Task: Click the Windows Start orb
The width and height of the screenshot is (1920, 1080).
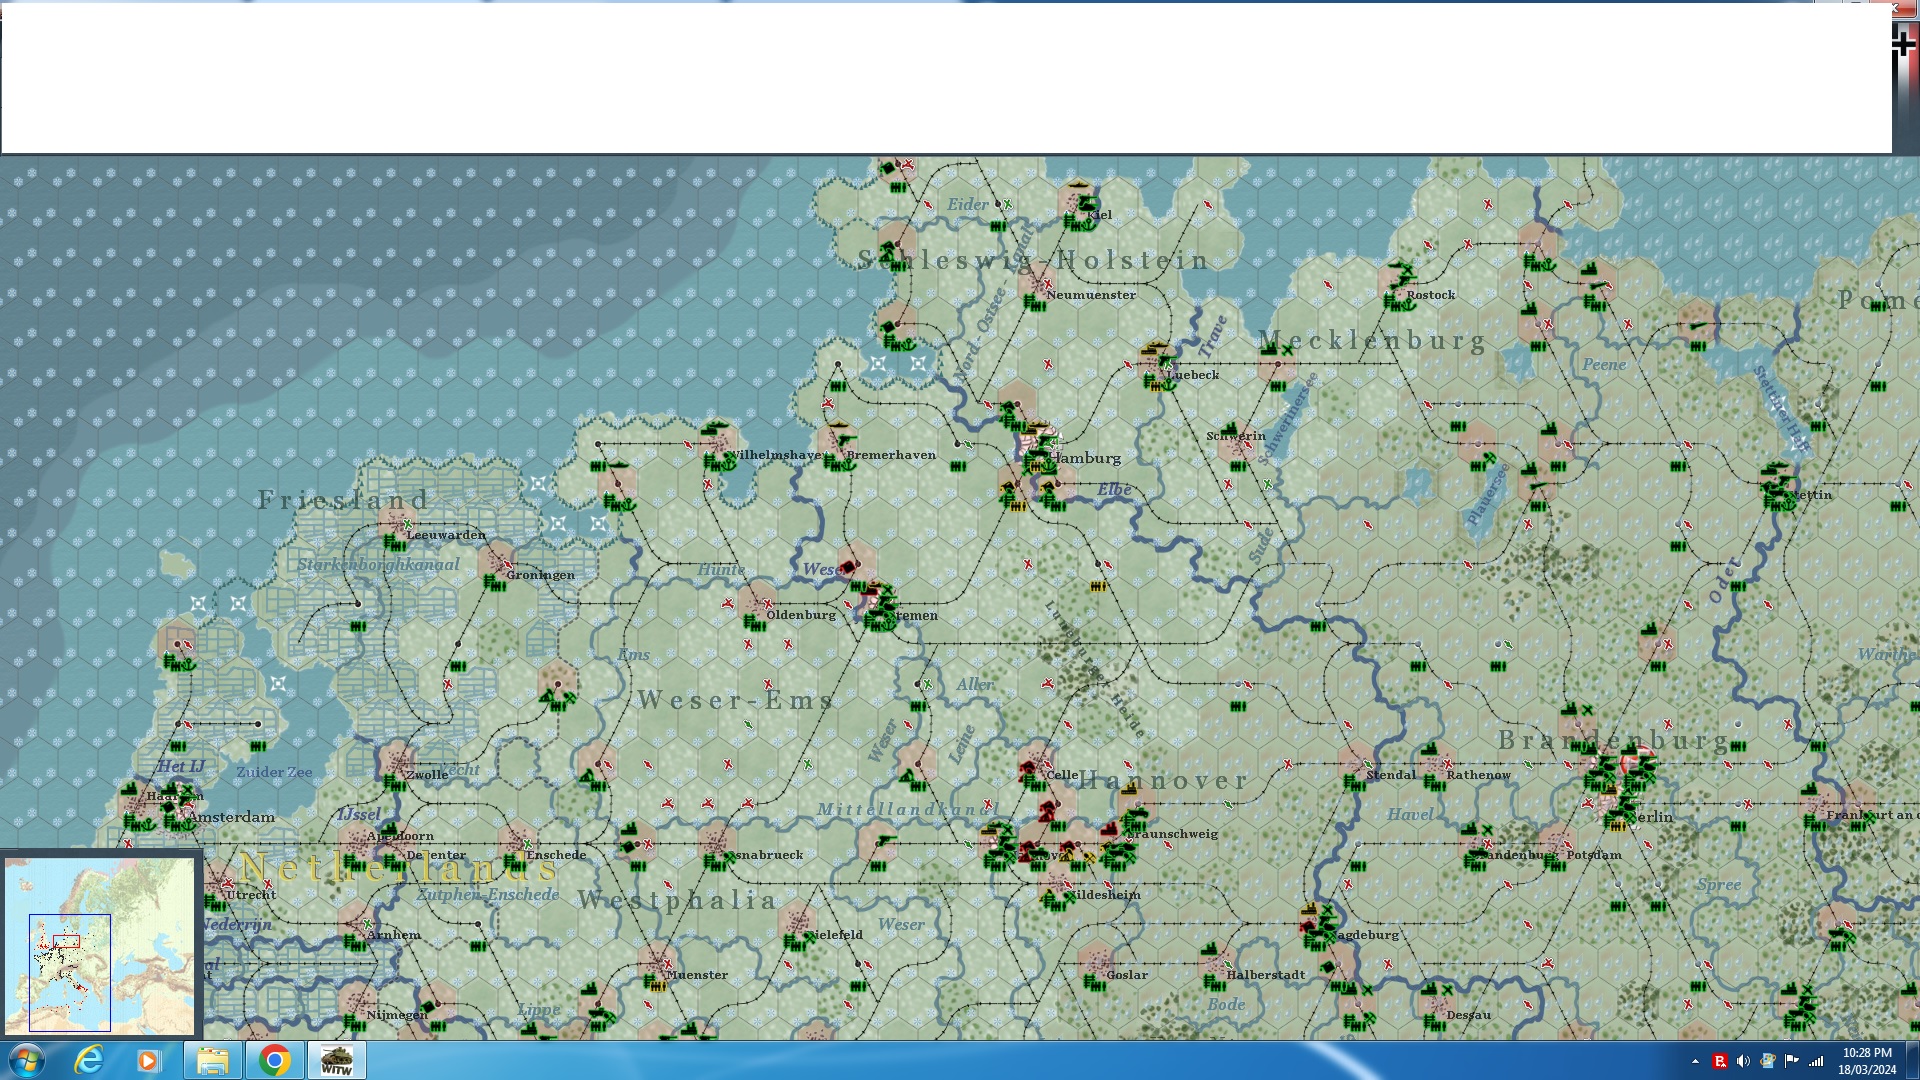Action: 27,1060
